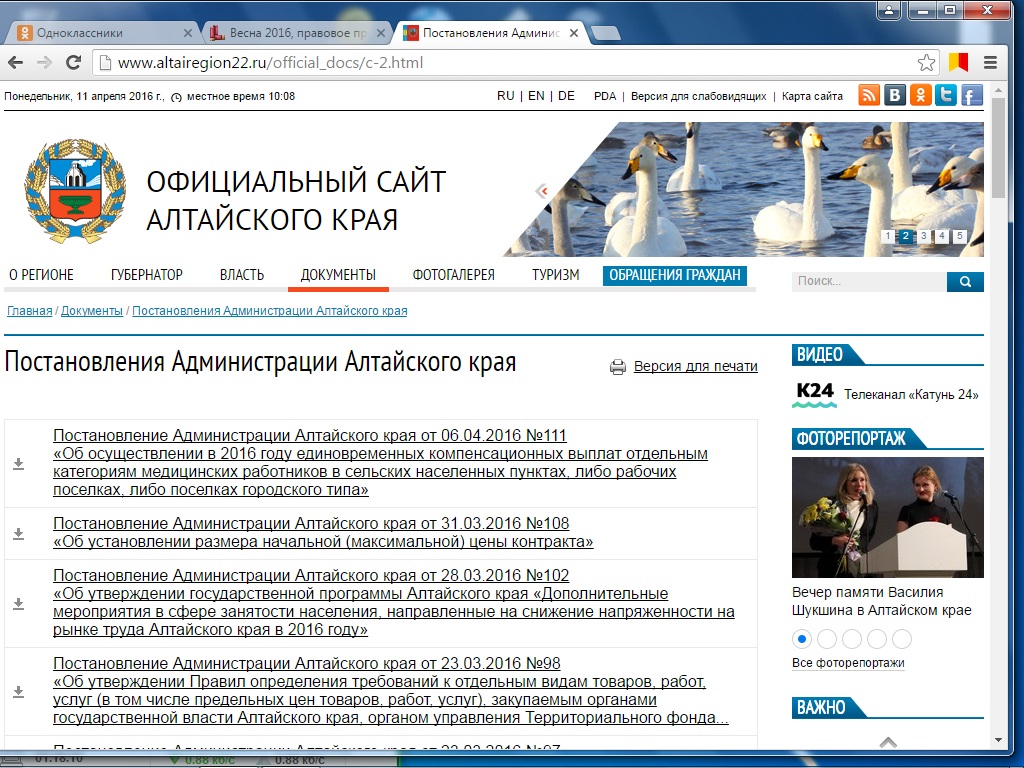Reload the page with the refresh button
Screen dimensions: 1024x768
click(x=73, y=62)
